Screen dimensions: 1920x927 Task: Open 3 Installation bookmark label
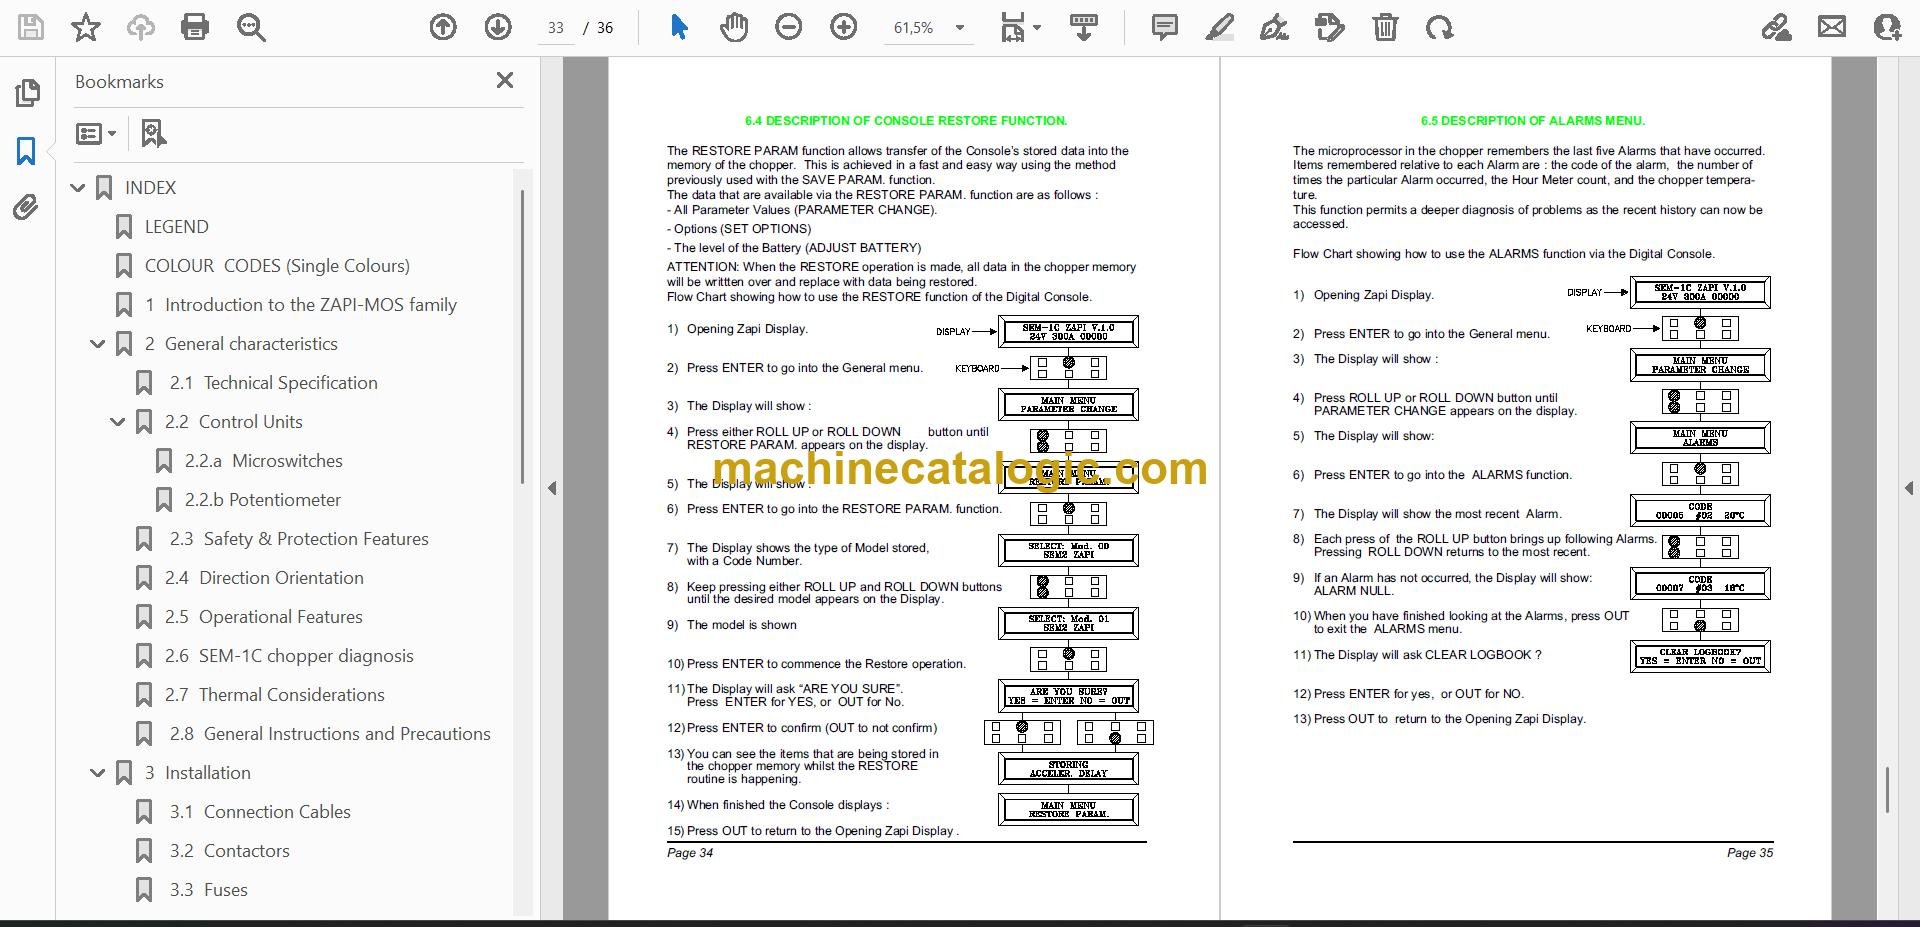point(198,773)
